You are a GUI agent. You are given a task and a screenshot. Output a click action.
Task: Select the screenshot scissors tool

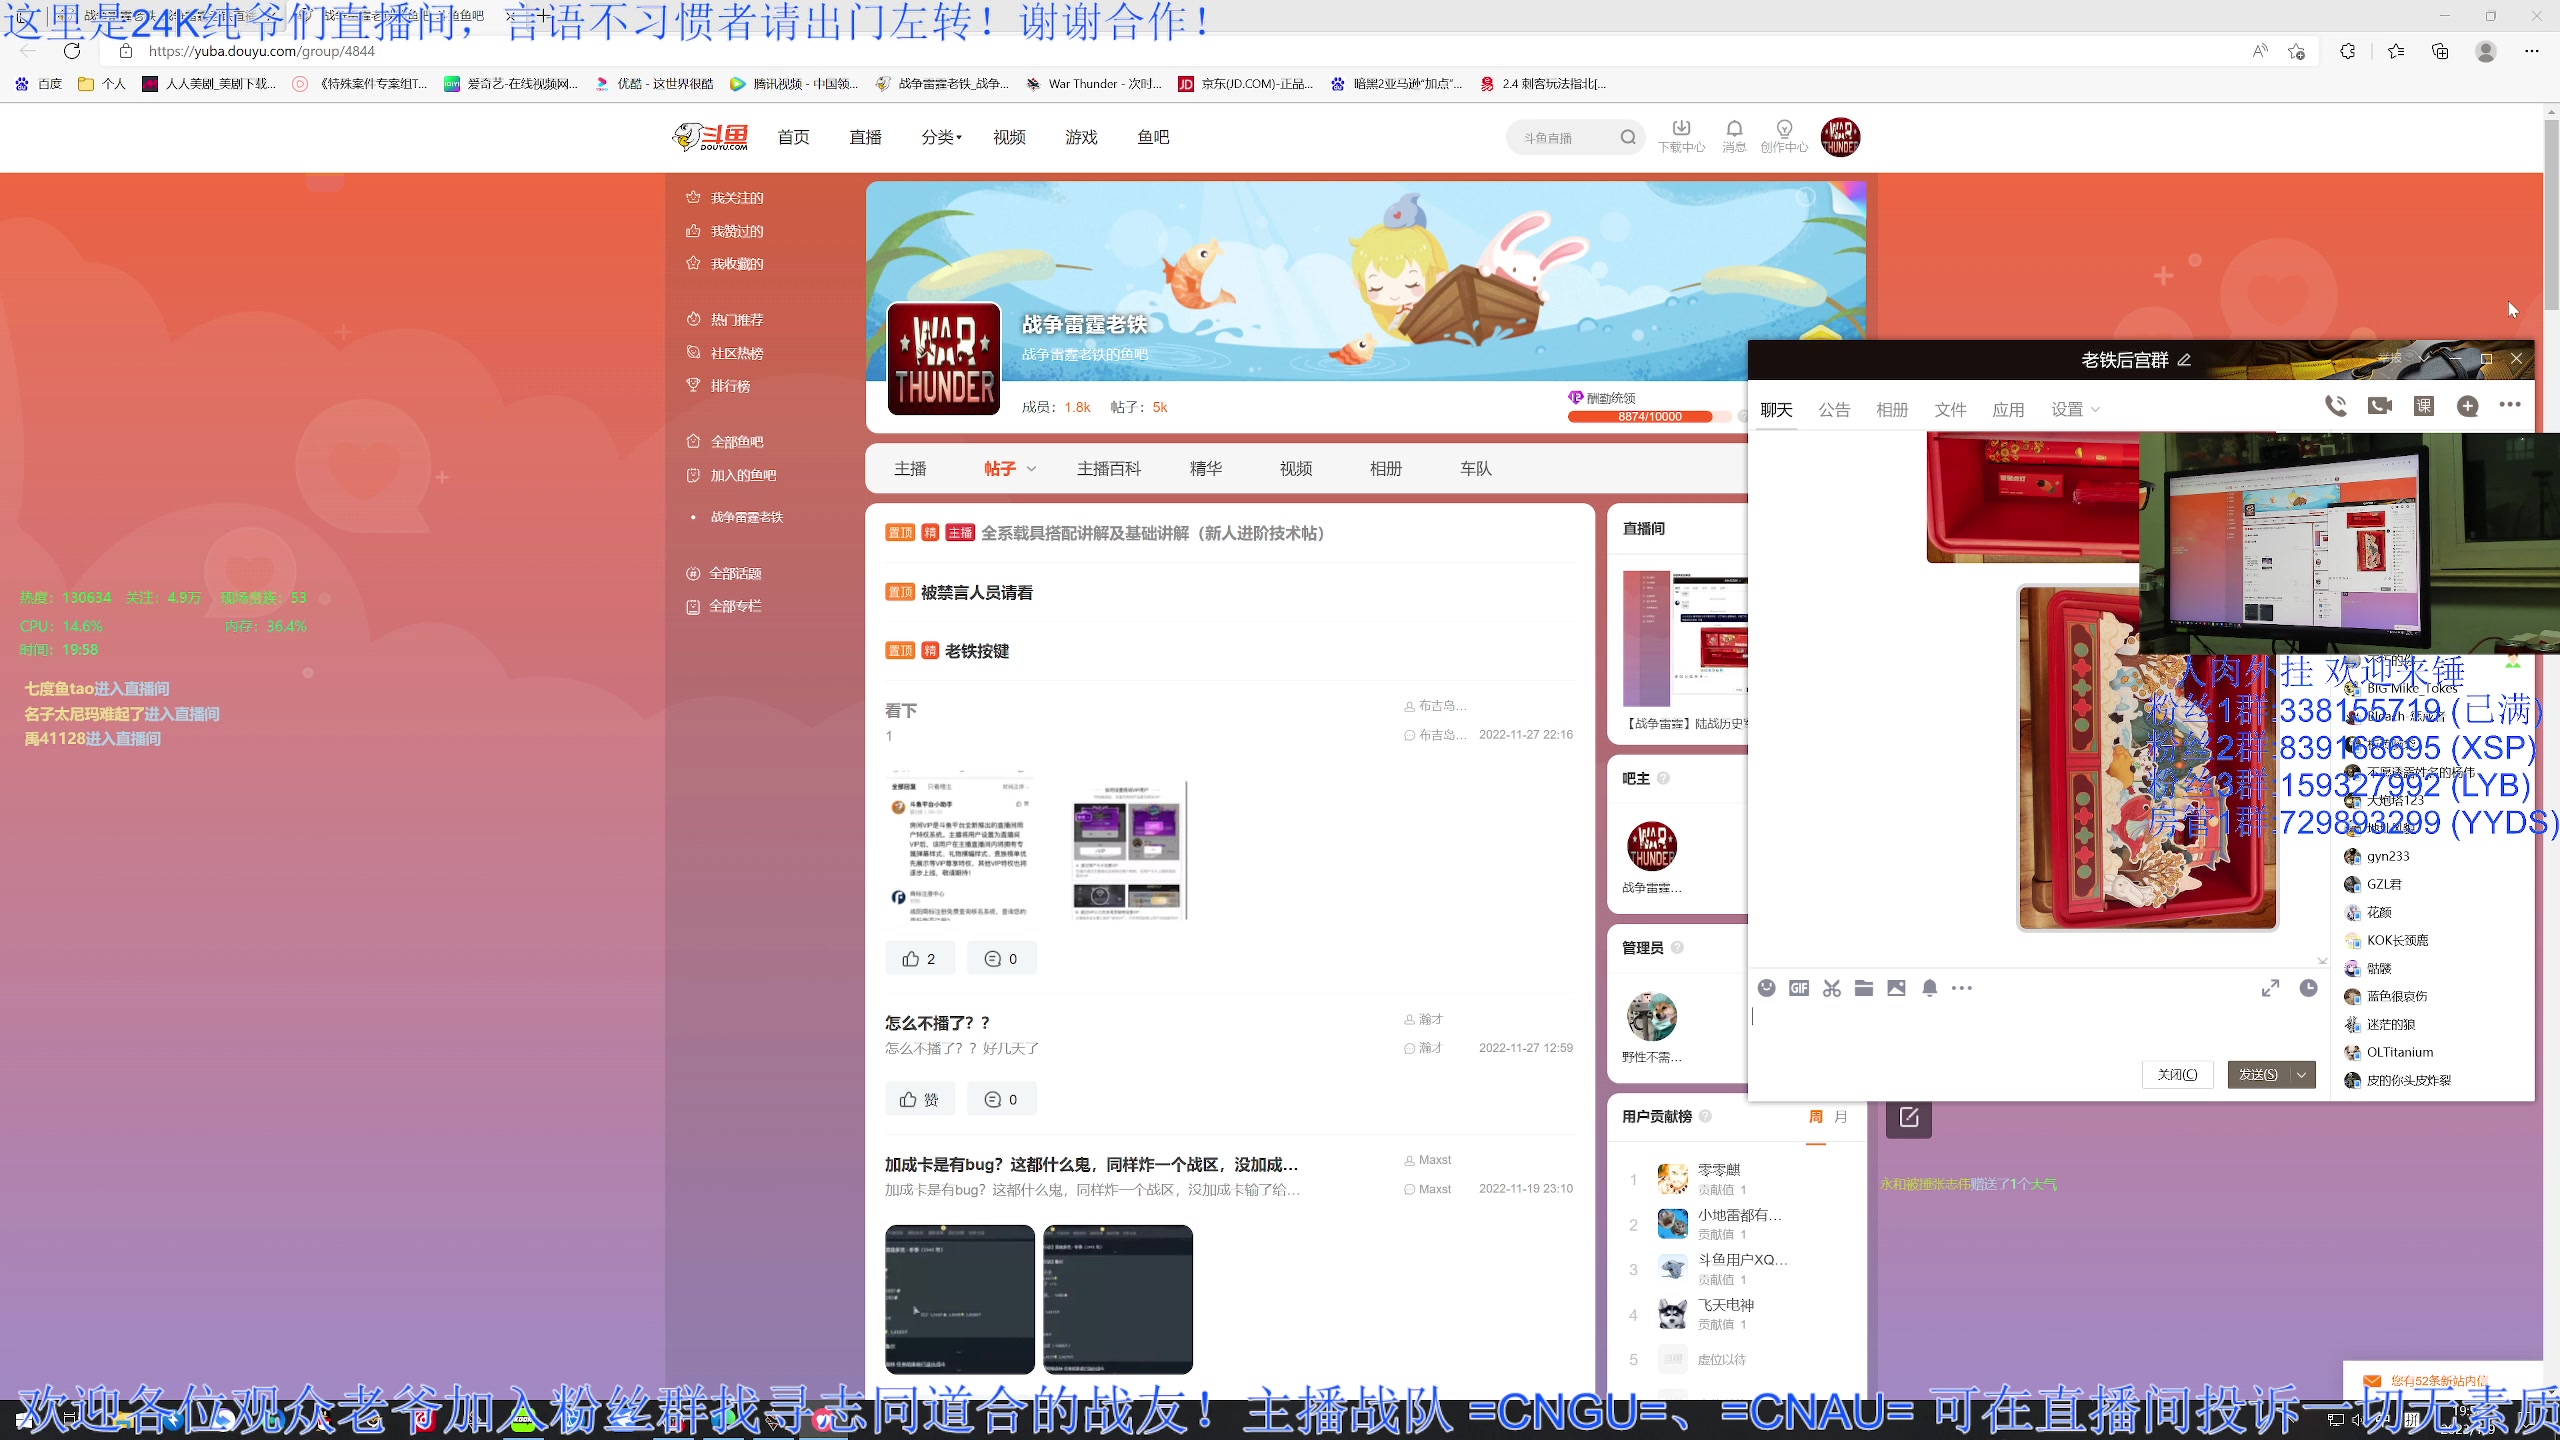[x=1831, y=988]
